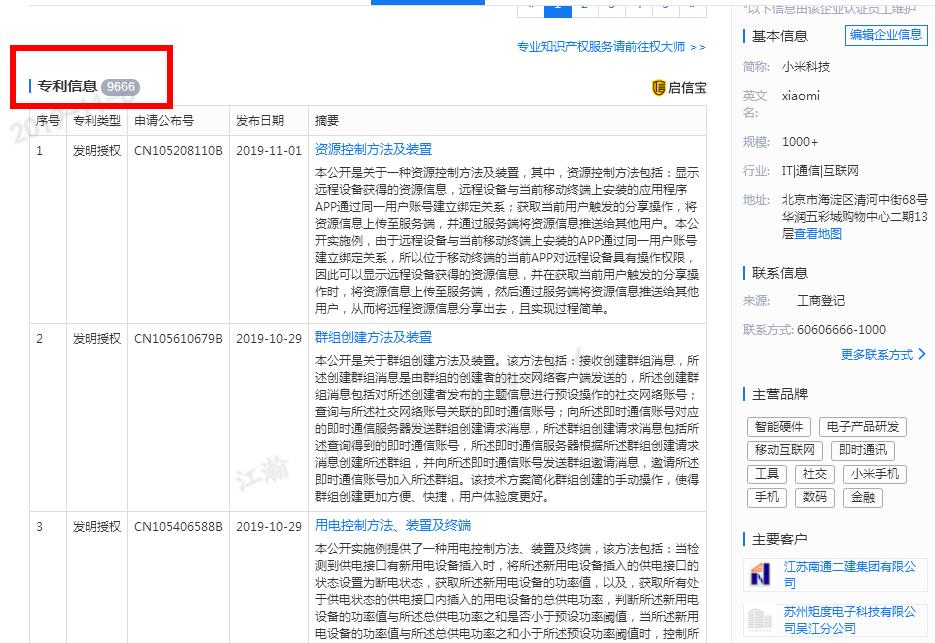Viewport: 935px width, 643px height.
Task: Select the 电子产品研发 brand tag
Action: [863, 427]
